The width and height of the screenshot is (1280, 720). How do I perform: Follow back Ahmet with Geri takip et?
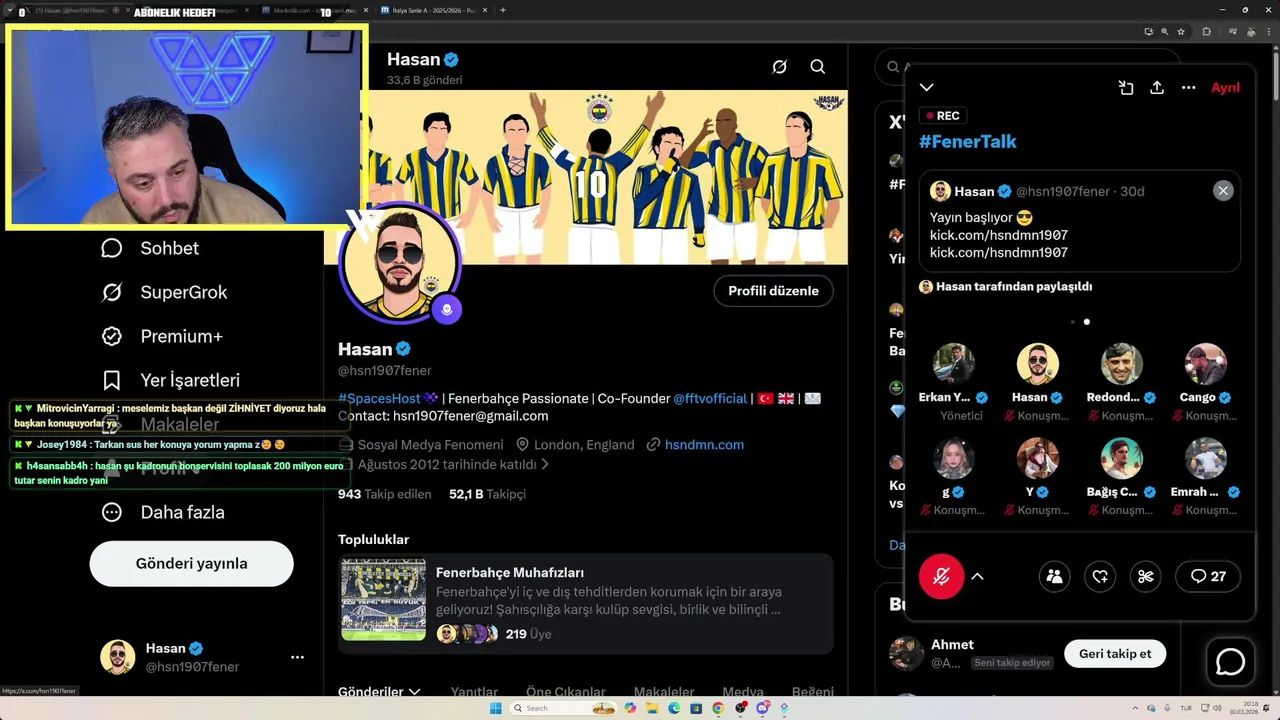click(1115, 654)
